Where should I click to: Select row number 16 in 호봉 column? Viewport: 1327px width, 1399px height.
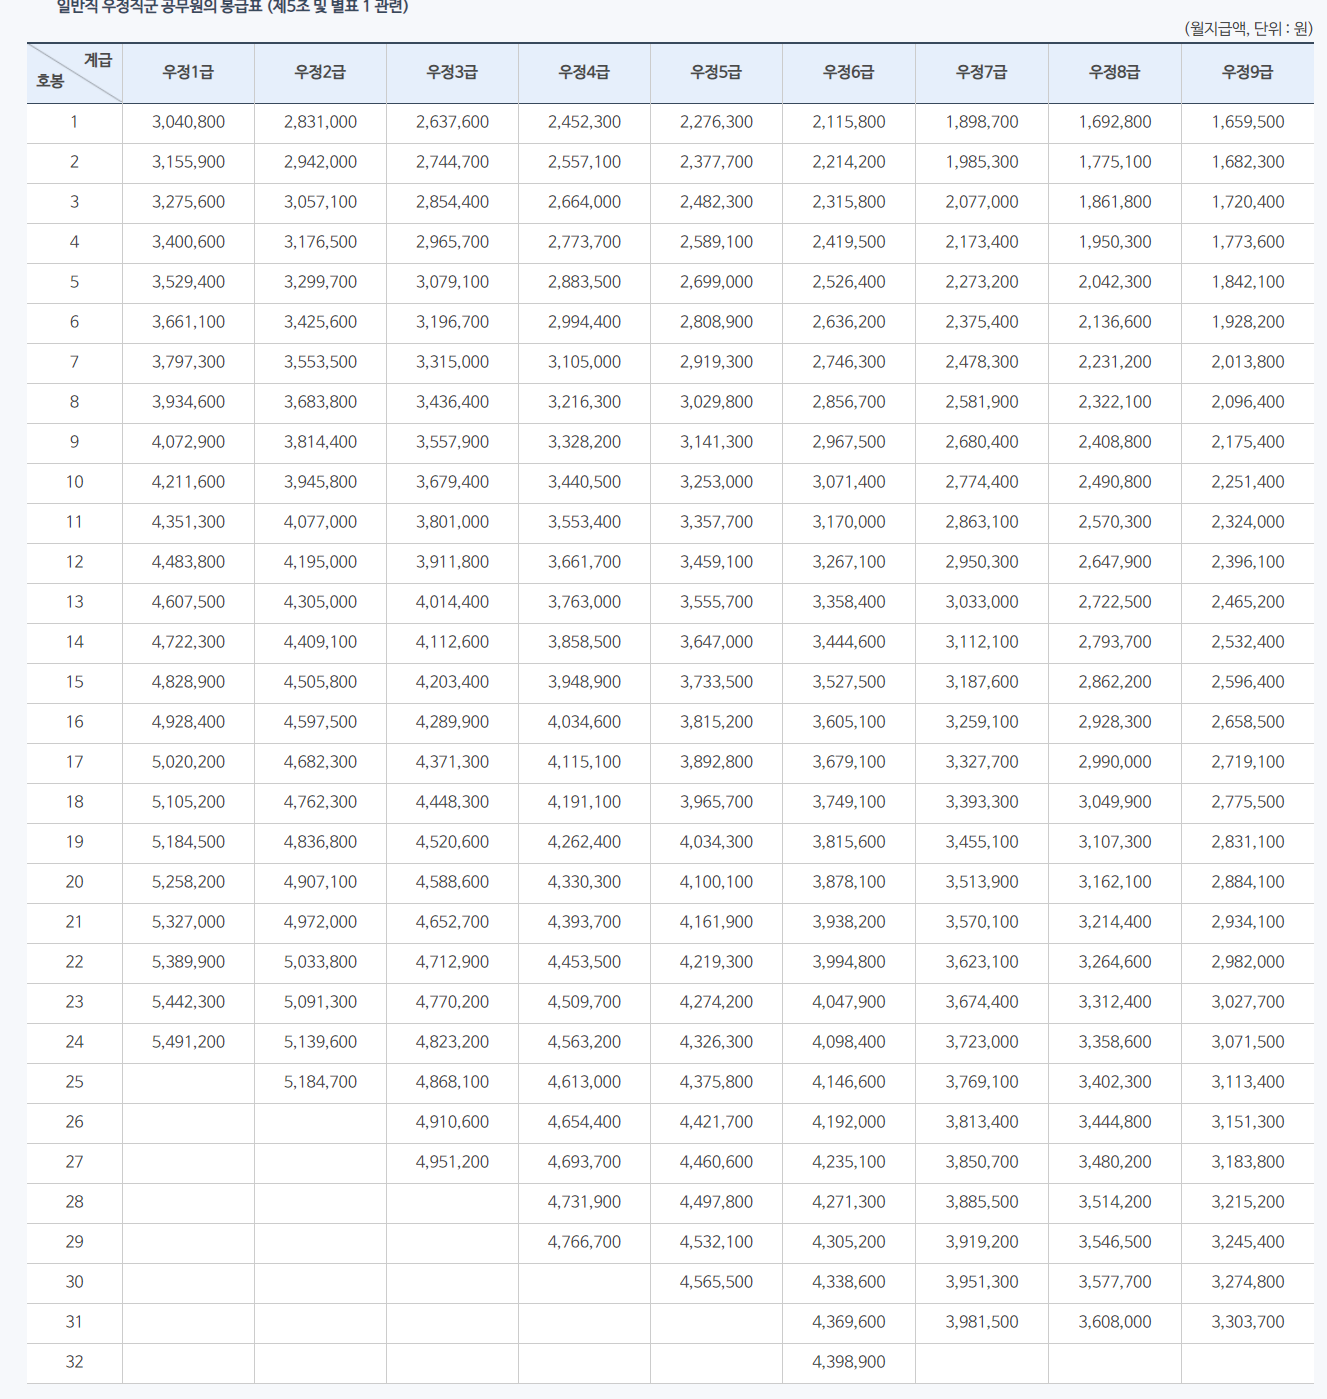pyautogui.click(x=74, y=722)
